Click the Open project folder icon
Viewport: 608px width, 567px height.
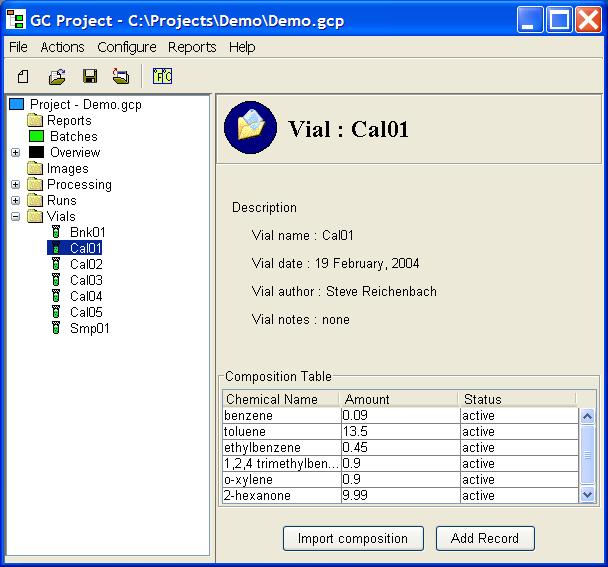coord(57,76)
